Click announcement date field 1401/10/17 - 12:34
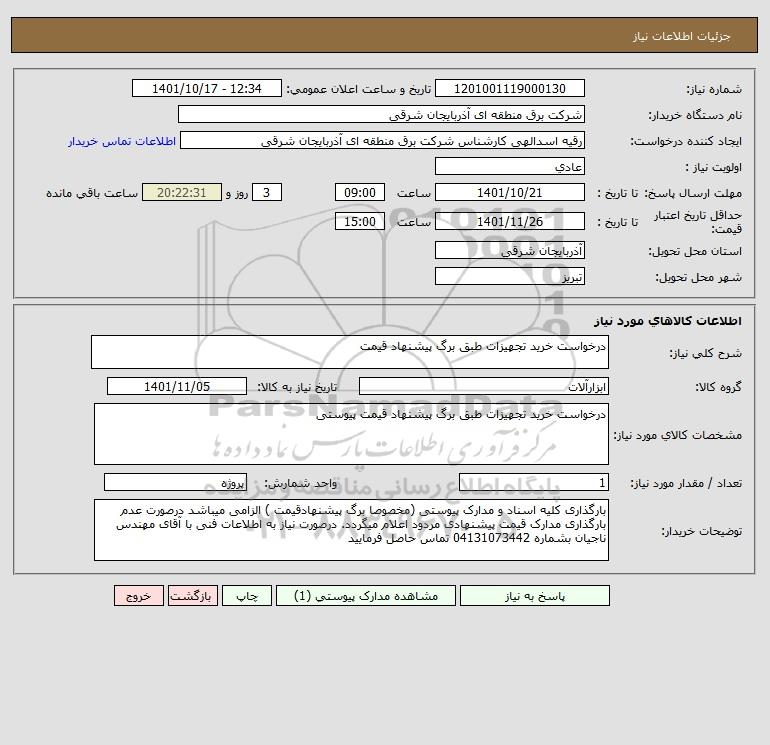 (207, 88)
